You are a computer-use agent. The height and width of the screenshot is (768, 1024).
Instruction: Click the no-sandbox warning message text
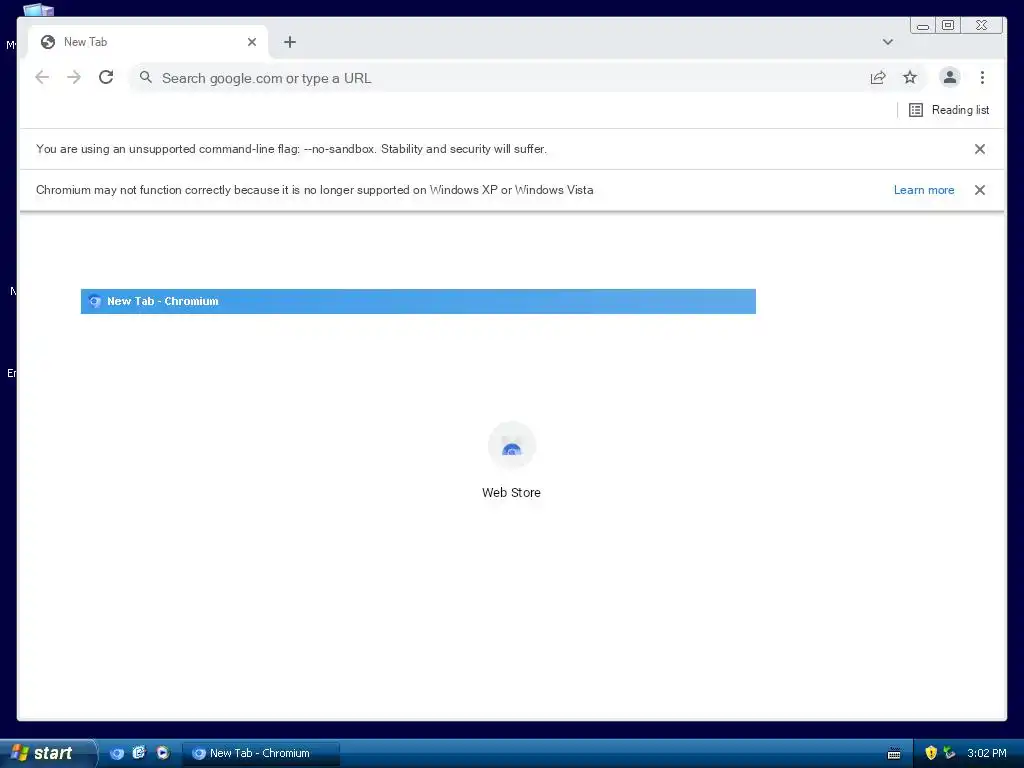291,149
